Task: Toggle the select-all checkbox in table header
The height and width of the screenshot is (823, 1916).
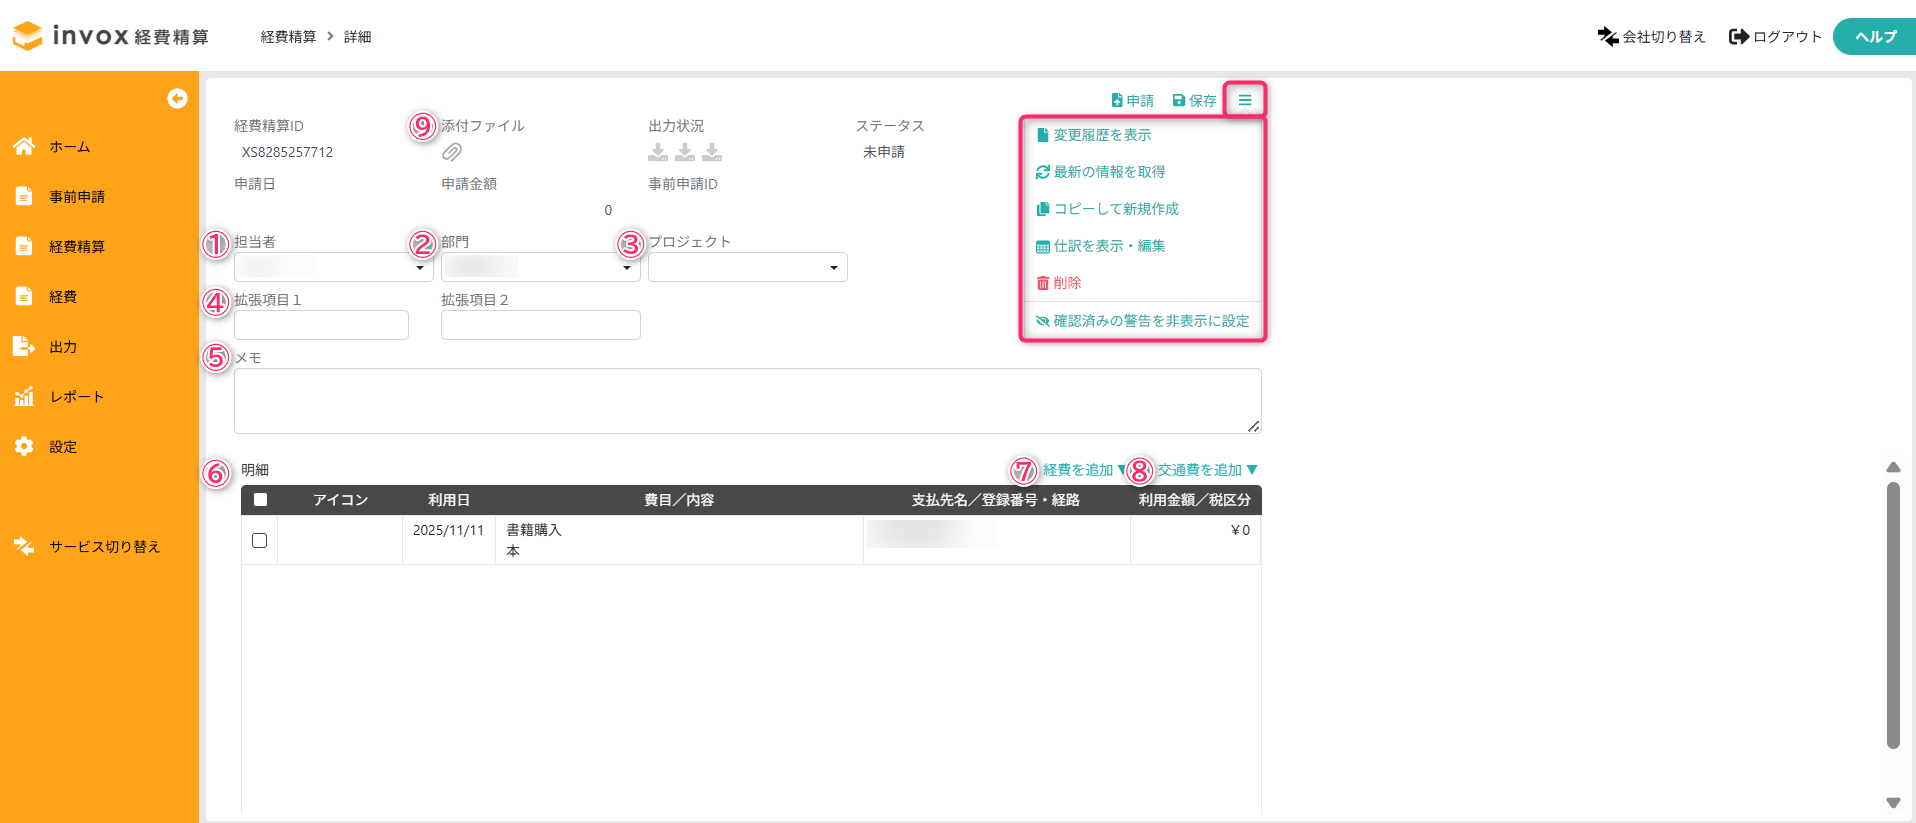Action: click(260, 500)
